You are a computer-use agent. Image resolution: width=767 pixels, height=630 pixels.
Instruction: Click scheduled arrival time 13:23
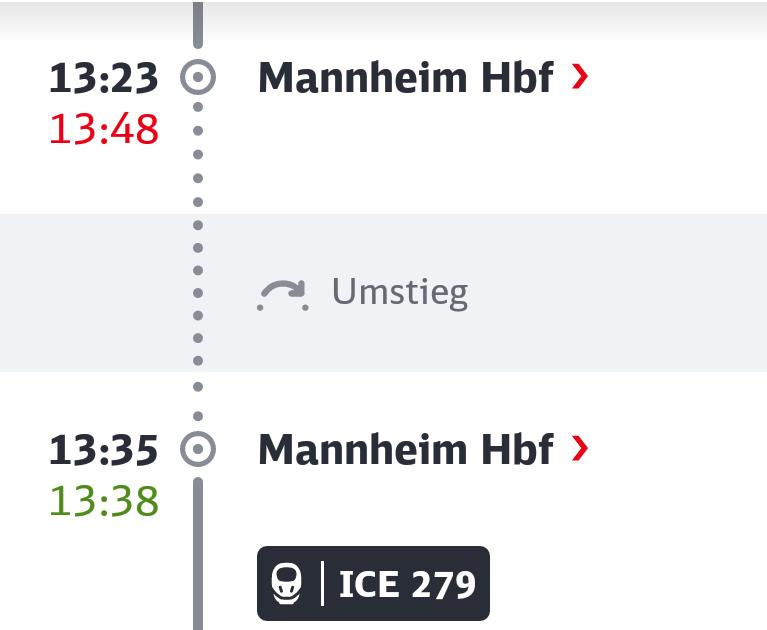(x=104, y=78)
